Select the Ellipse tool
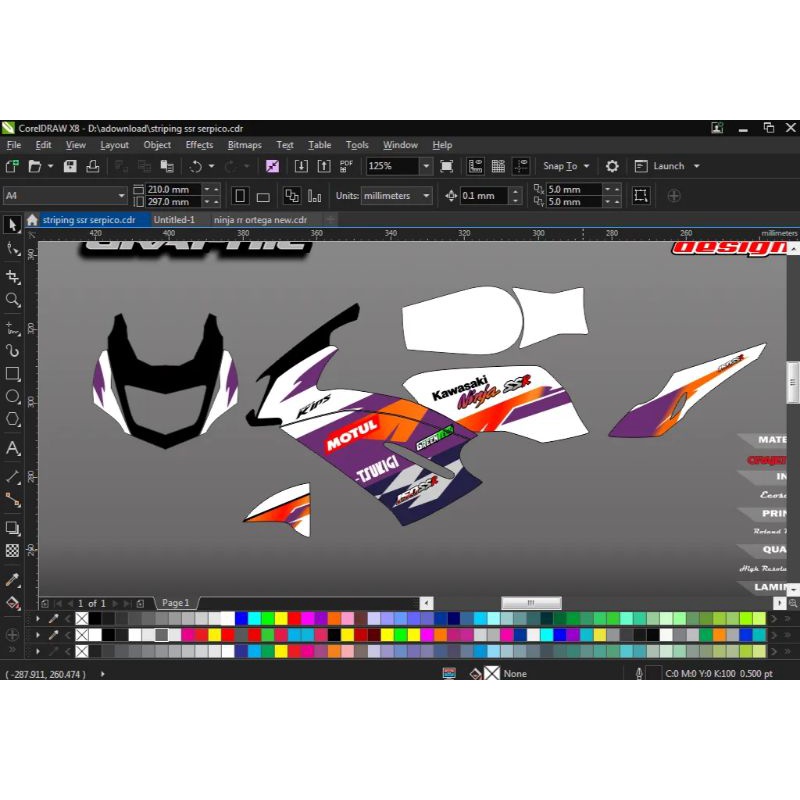Image resolution: width=800 pixels, height=800 pixels. click(x=12, y=396)
